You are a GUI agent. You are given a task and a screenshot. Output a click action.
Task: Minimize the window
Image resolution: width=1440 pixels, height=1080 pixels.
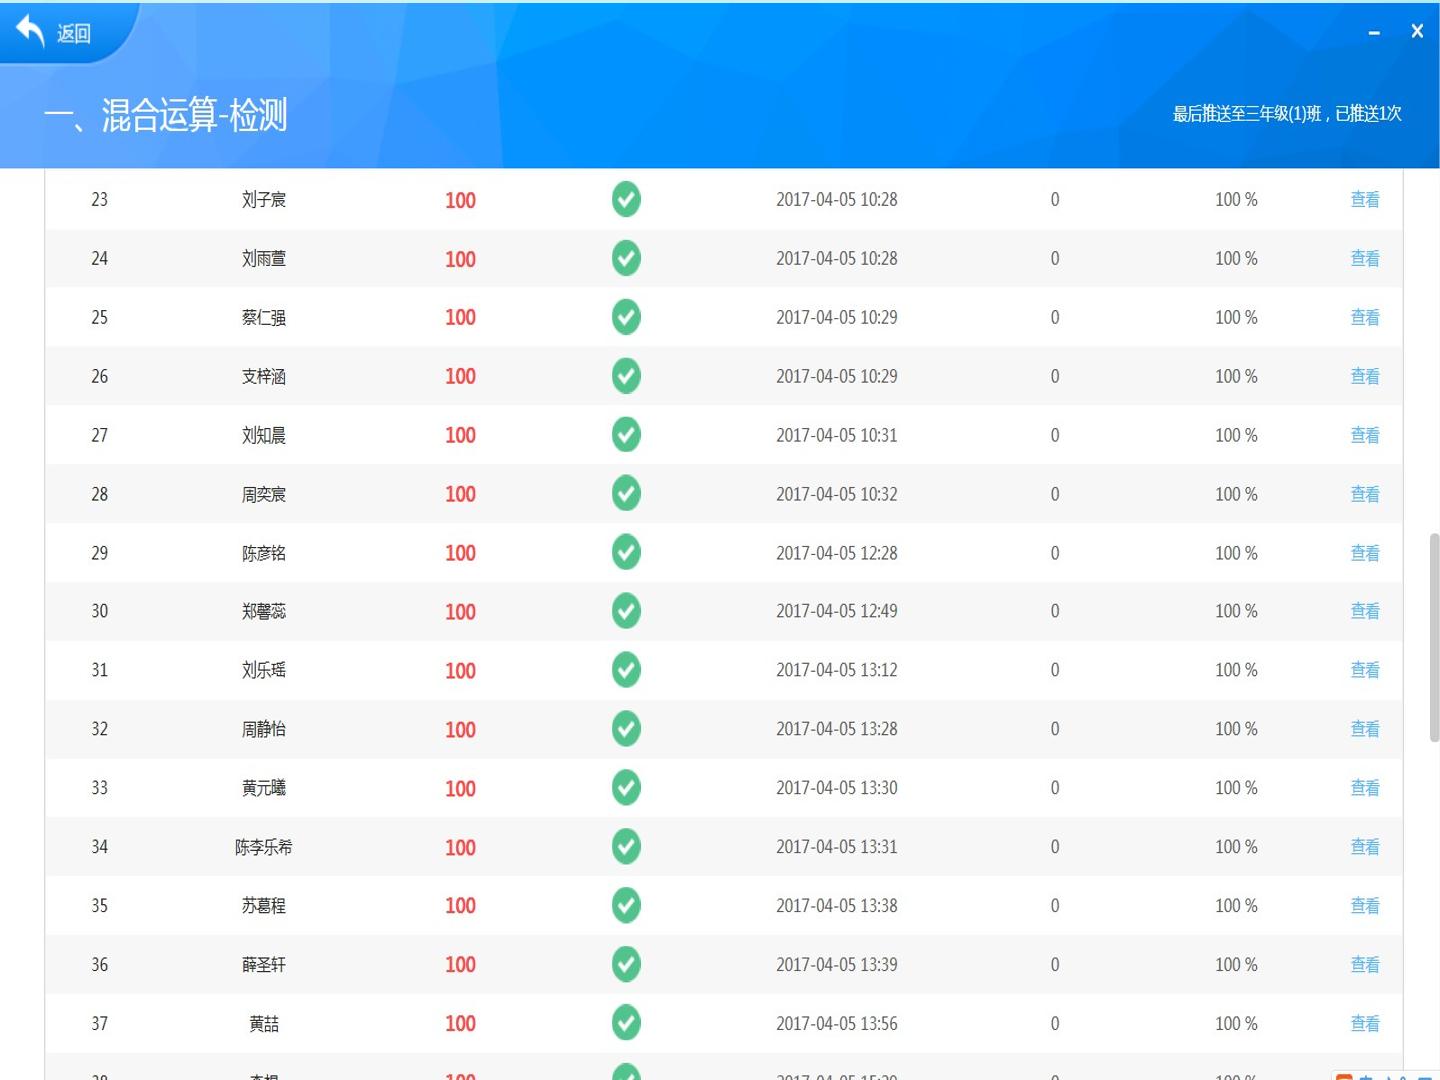click(1374, 33)
